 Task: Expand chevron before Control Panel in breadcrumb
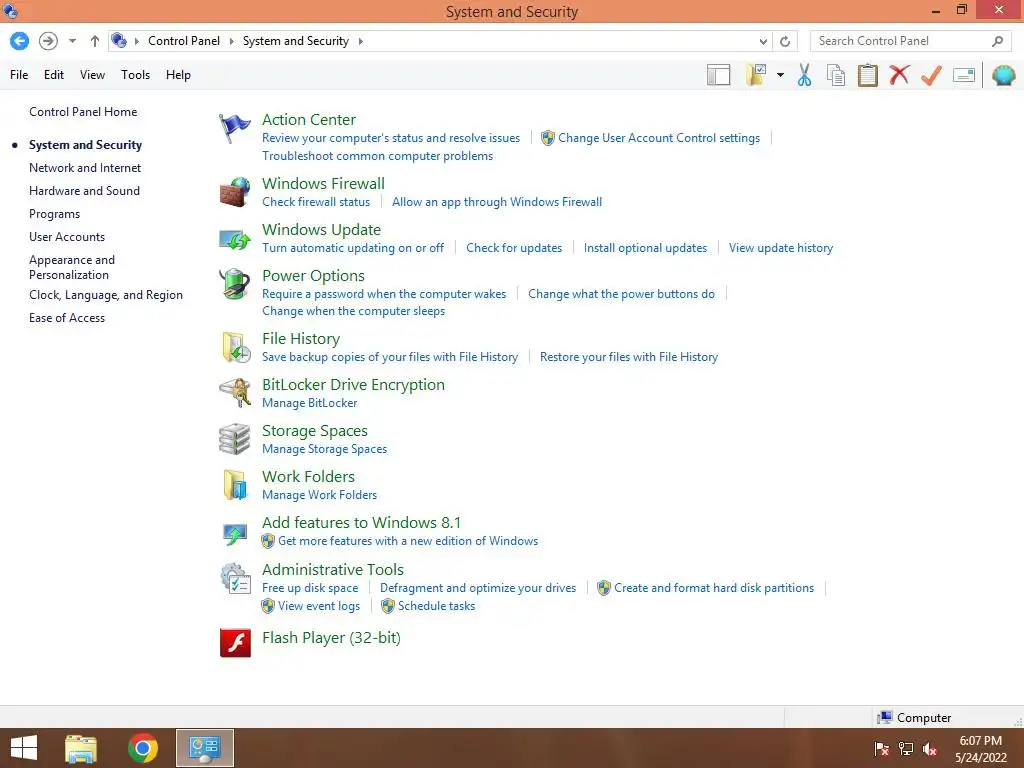(x=136, y=41)
